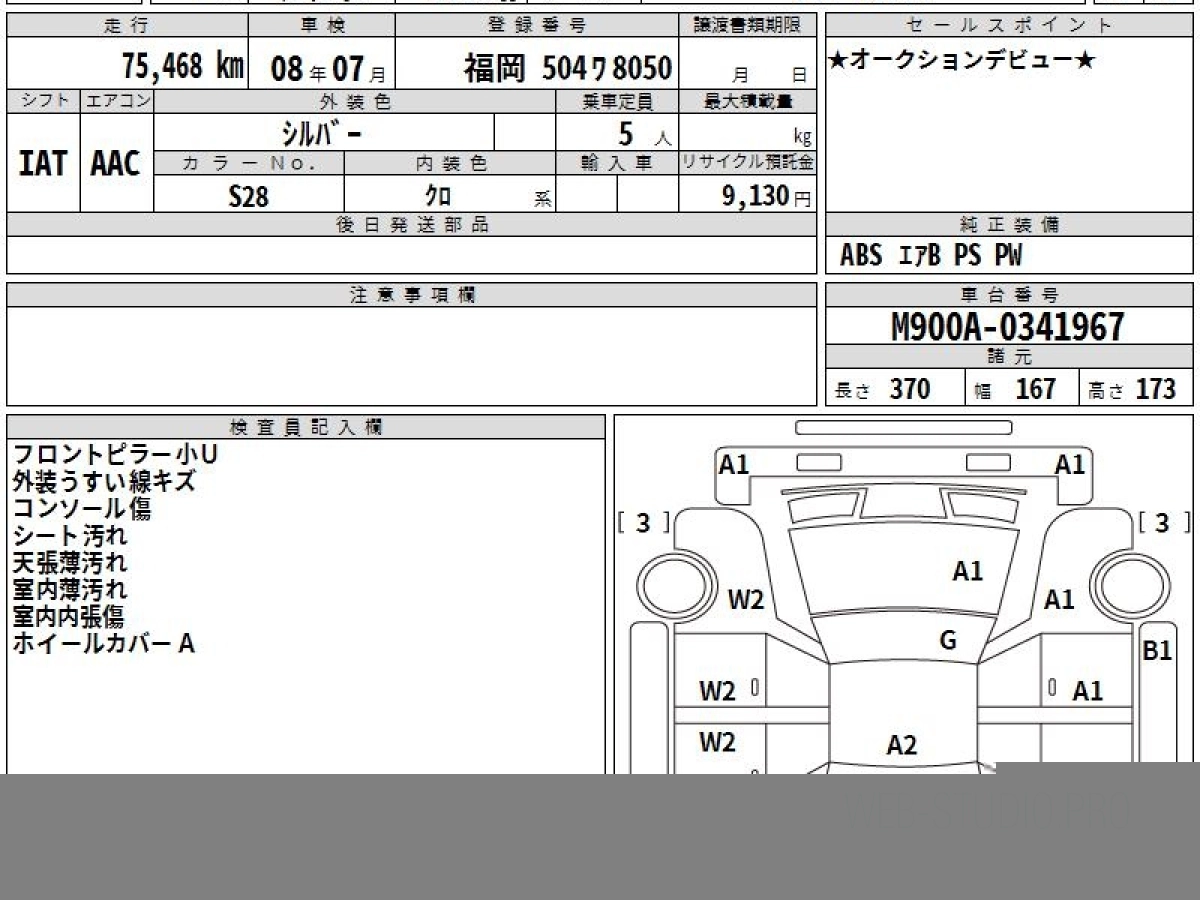Click the right [3] tire rating bracket
The width and height of the screenshot is (1200, 900).
[x=1163, y=522]
